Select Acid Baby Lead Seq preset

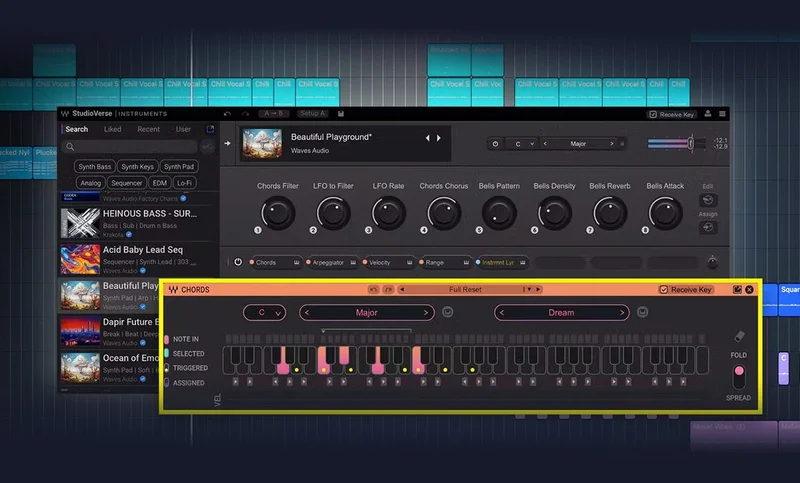coord(136,259)
